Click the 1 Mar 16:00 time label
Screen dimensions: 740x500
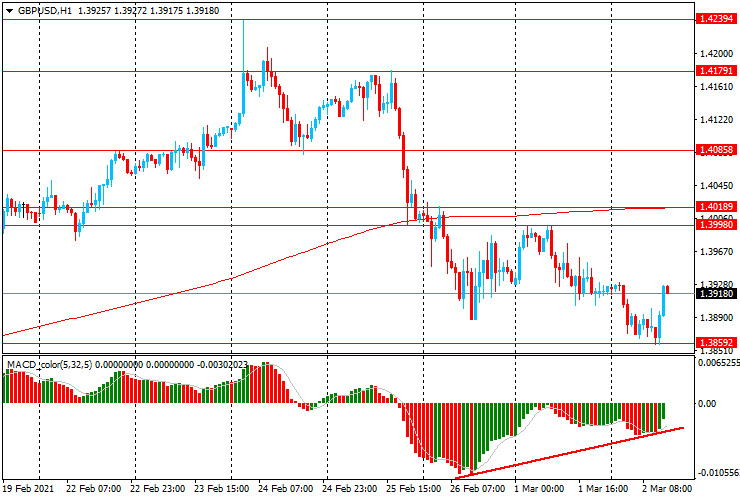click(x=603, y=488)
